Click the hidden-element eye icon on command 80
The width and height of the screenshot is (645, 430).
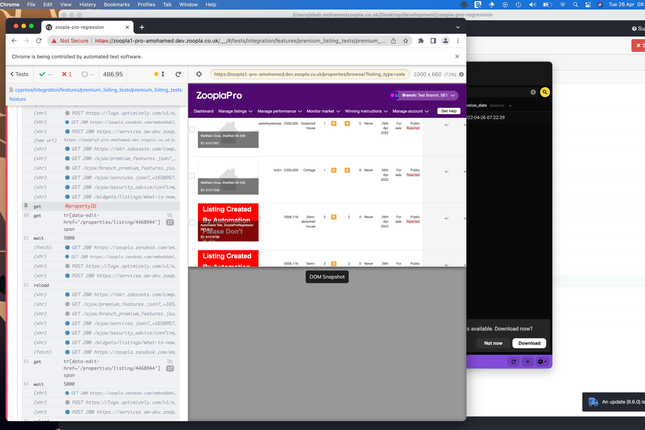tap(170, 215)
